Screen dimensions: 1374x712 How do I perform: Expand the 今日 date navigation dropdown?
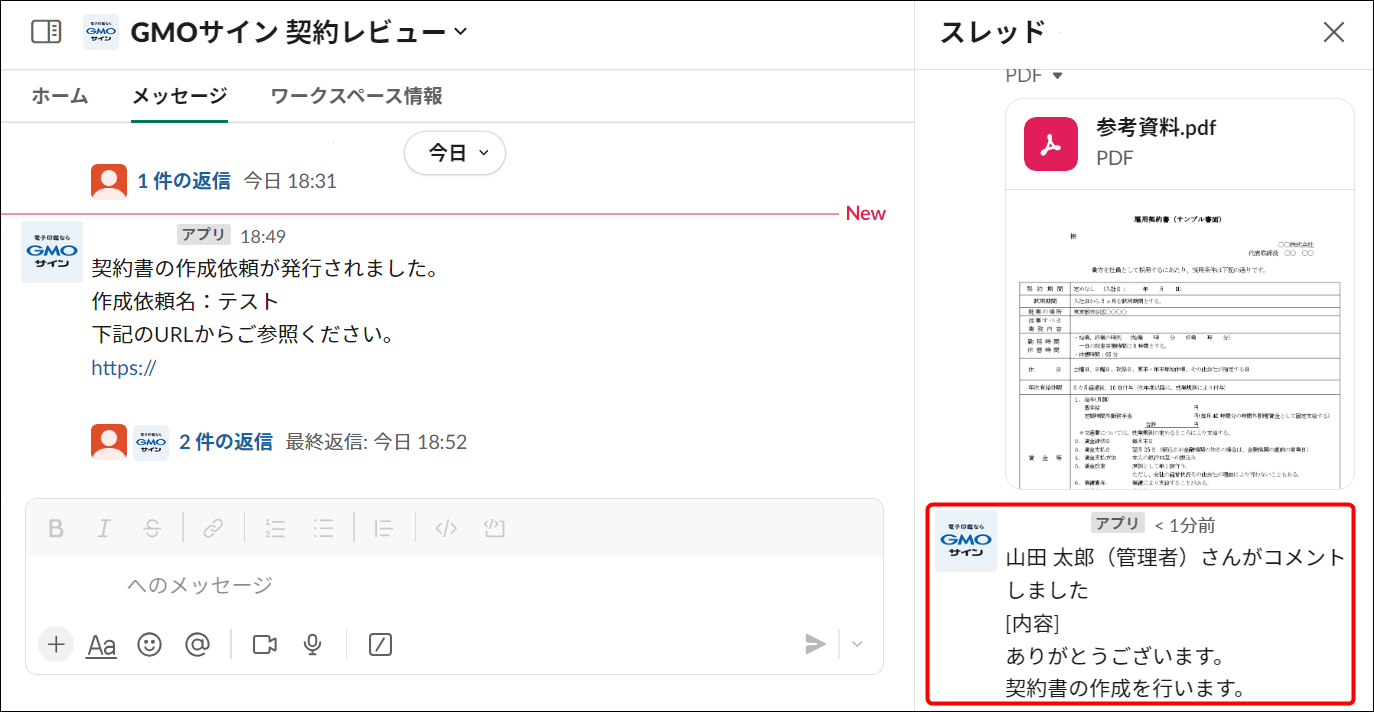(454, 153)
